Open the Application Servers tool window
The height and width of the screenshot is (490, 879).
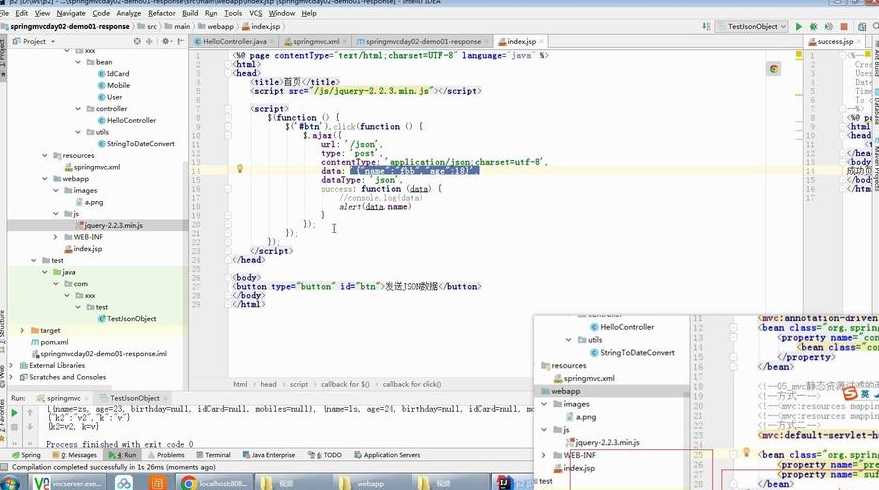click(387, 455)
